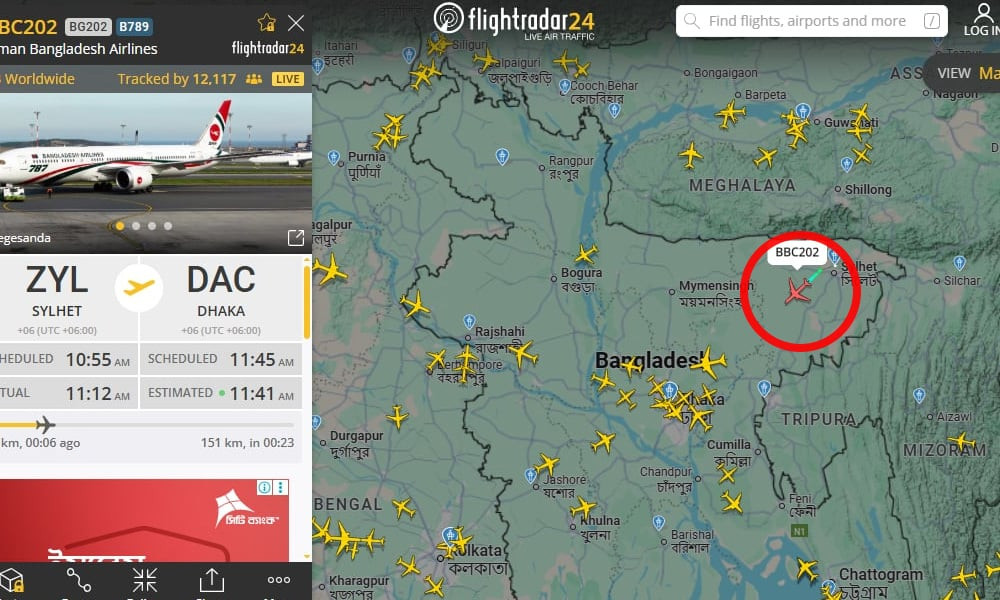
Task: Follow the aircraft using the converging arrows icon
Action: coord(145,580)
